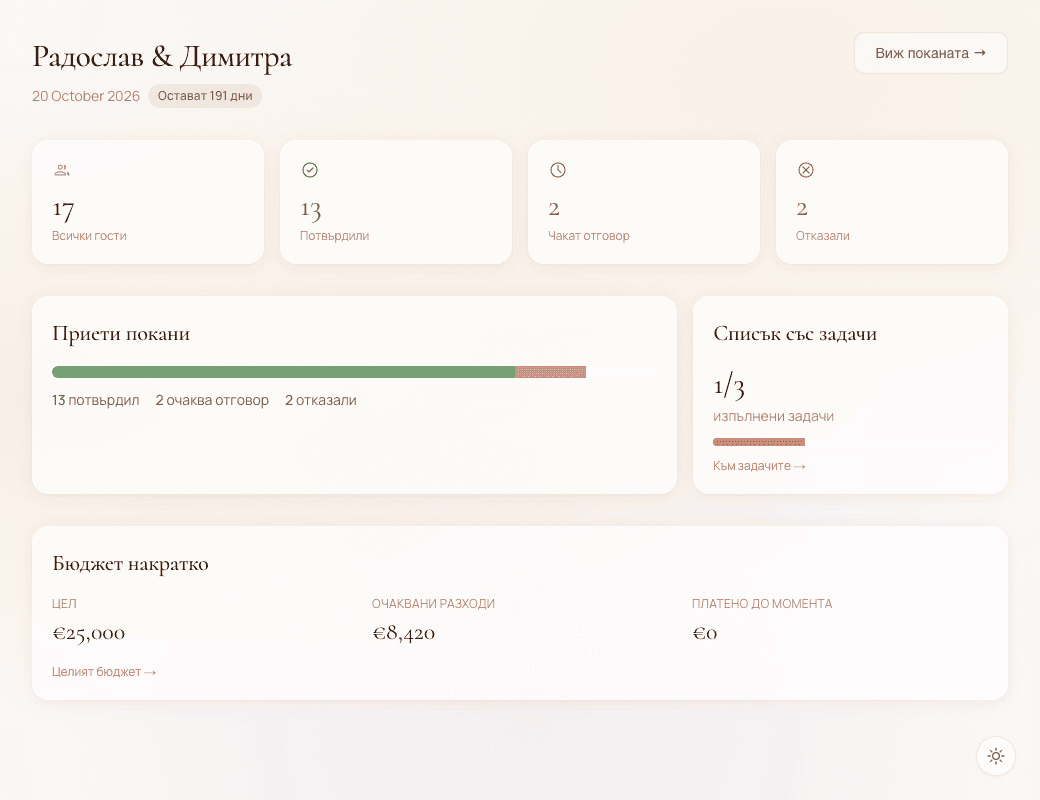Click the ЦЕЛ budget label
Viewport: 1040px width, 800px height.
tap(64, 604)
